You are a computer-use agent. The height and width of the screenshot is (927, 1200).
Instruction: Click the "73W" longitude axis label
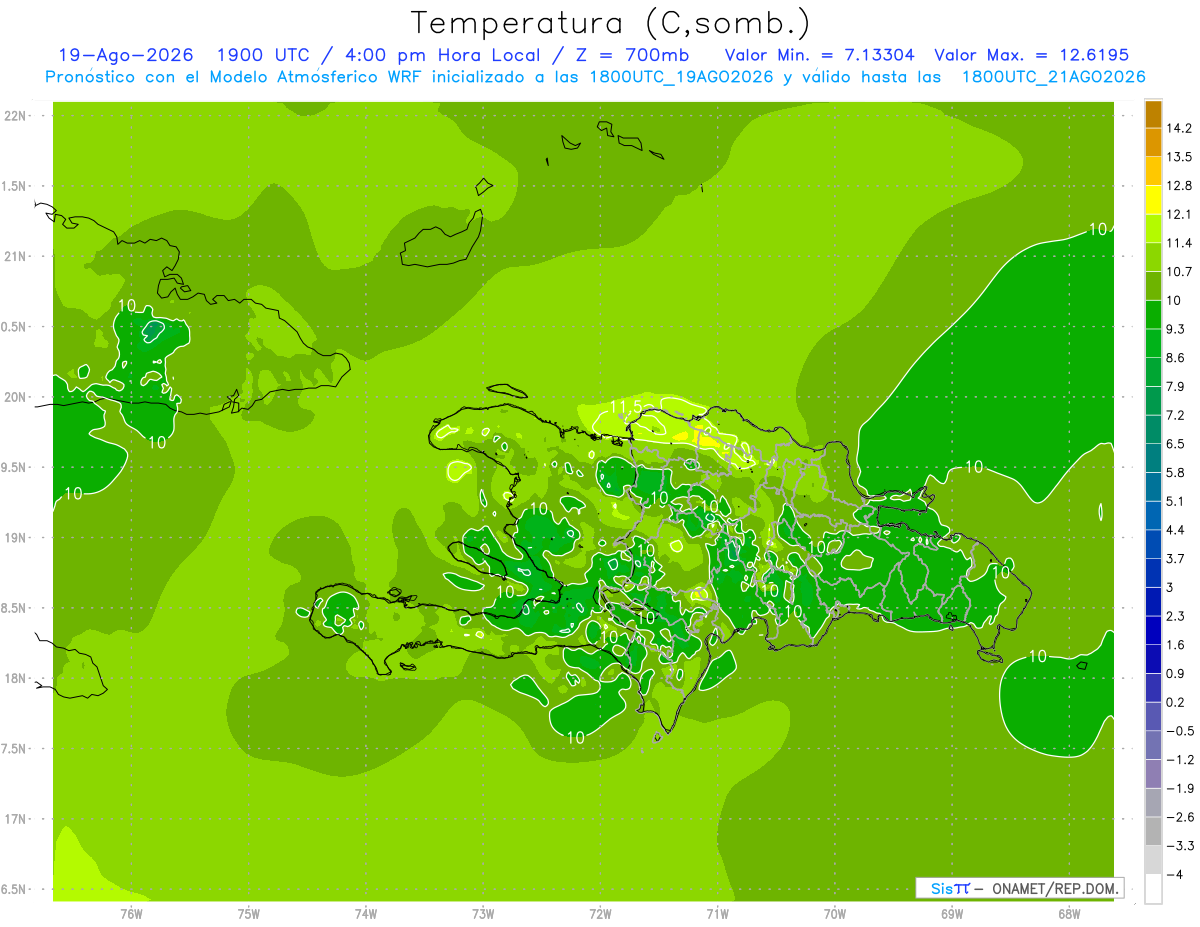pyautogui.click(x=483, y=913)
